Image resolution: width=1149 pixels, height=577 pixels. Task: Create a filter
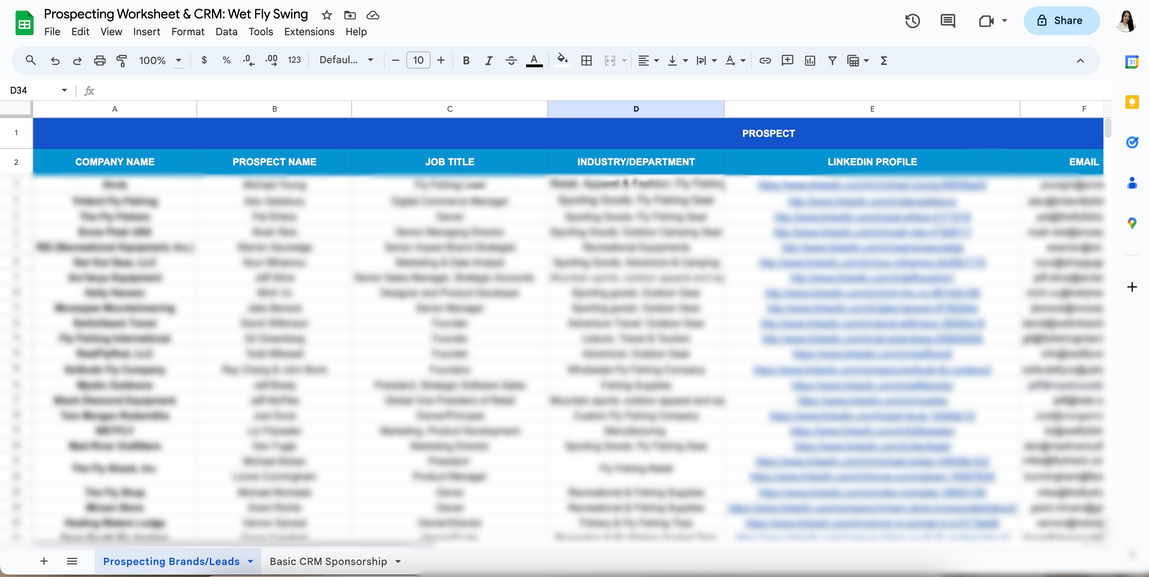point(832,61)
